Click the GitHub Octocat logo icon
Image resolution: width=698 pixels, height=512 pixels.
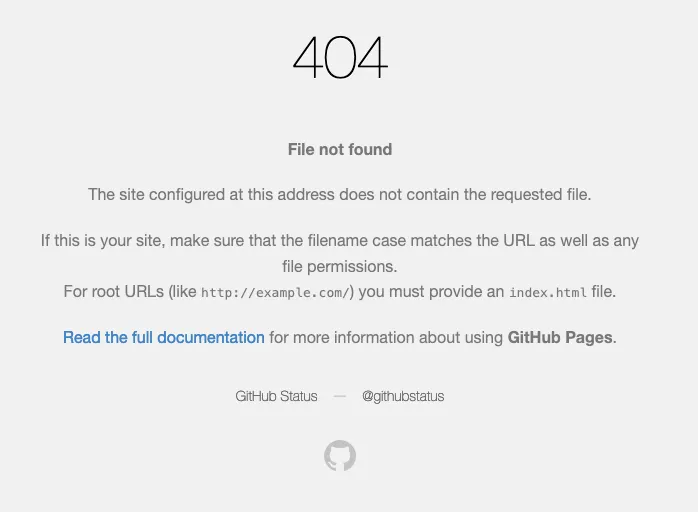[340, 456]
